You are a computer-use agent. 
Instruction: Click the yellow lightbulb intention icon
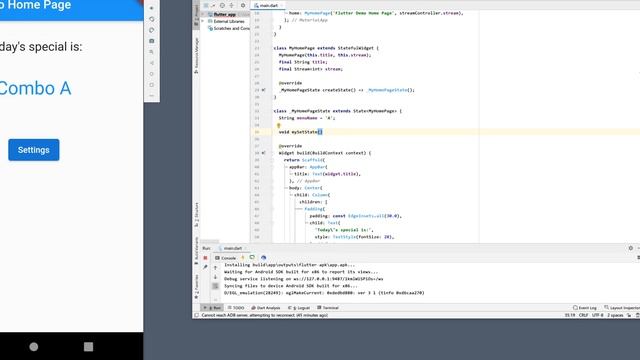pos(279,125)
